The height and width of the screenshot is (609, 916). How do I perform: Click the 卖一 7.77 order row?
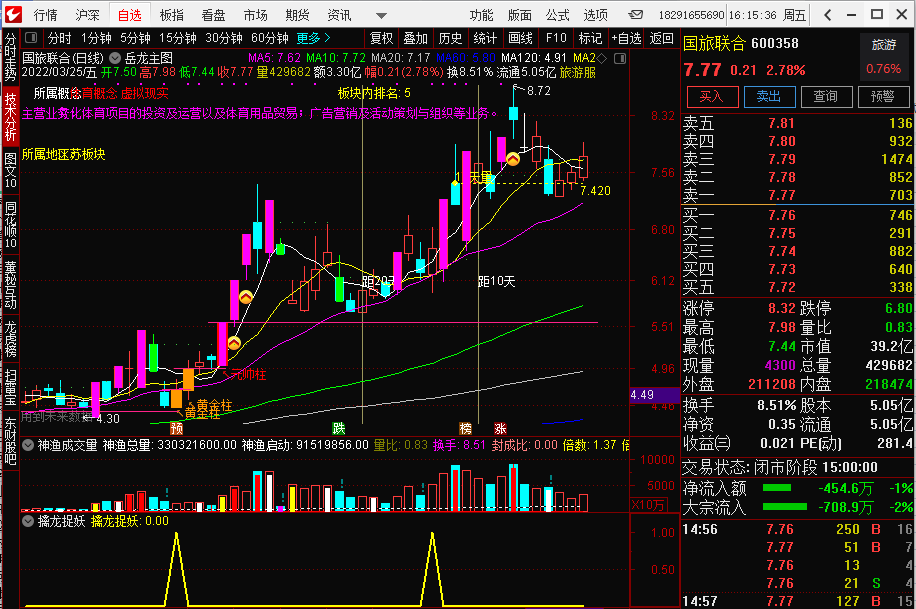798,195
